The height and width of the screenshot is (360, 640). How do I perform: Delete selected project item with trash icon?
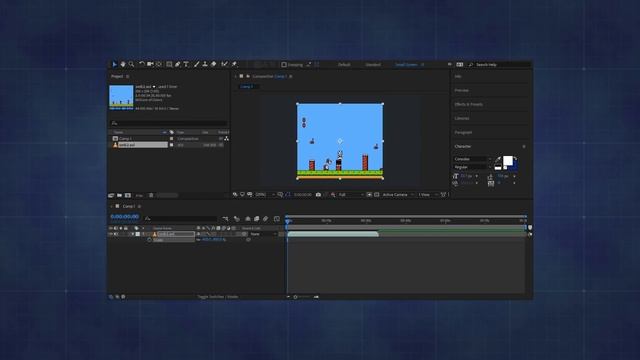151,196
